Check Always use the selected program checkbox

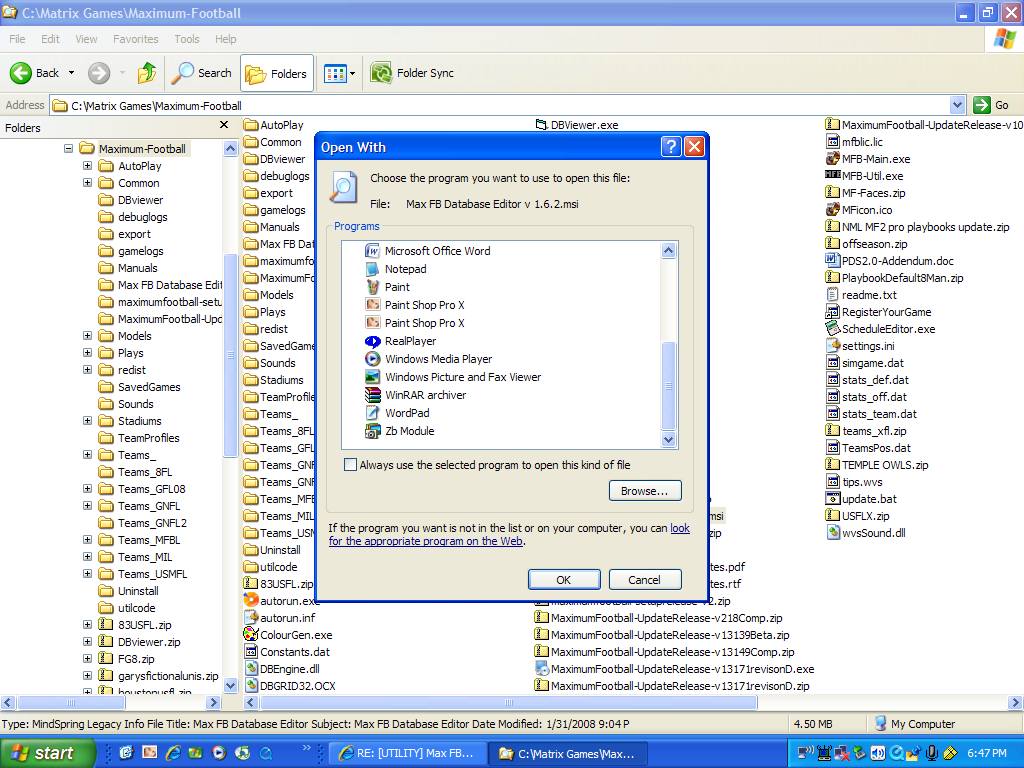tap(351, 464)
